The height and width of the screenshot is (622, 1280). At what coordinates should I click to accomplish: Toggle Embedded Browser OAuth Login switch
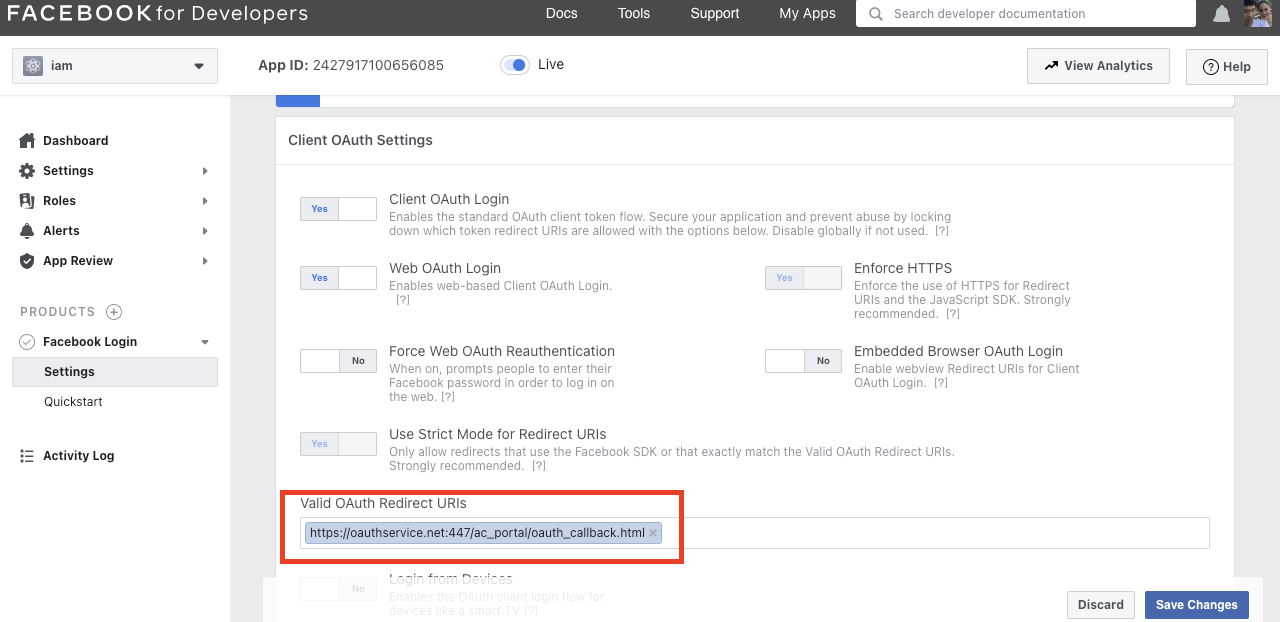coord(803,361)
